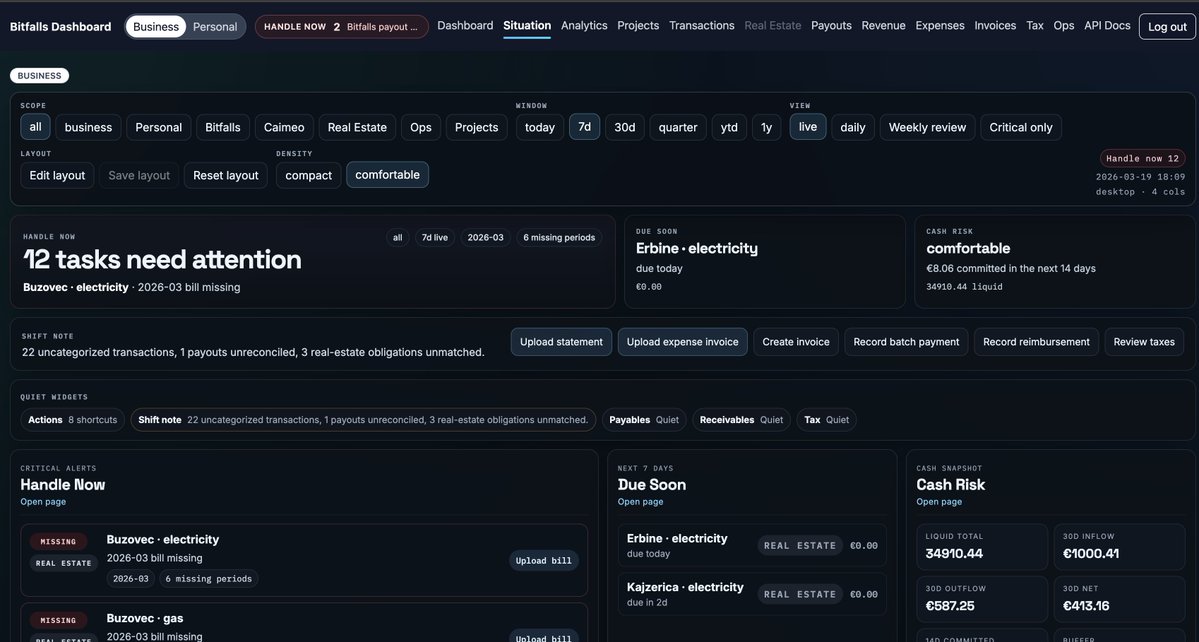Choose the 1y window
The image size is (1199, 642).
pyautogui.click(x=766, y=128)
